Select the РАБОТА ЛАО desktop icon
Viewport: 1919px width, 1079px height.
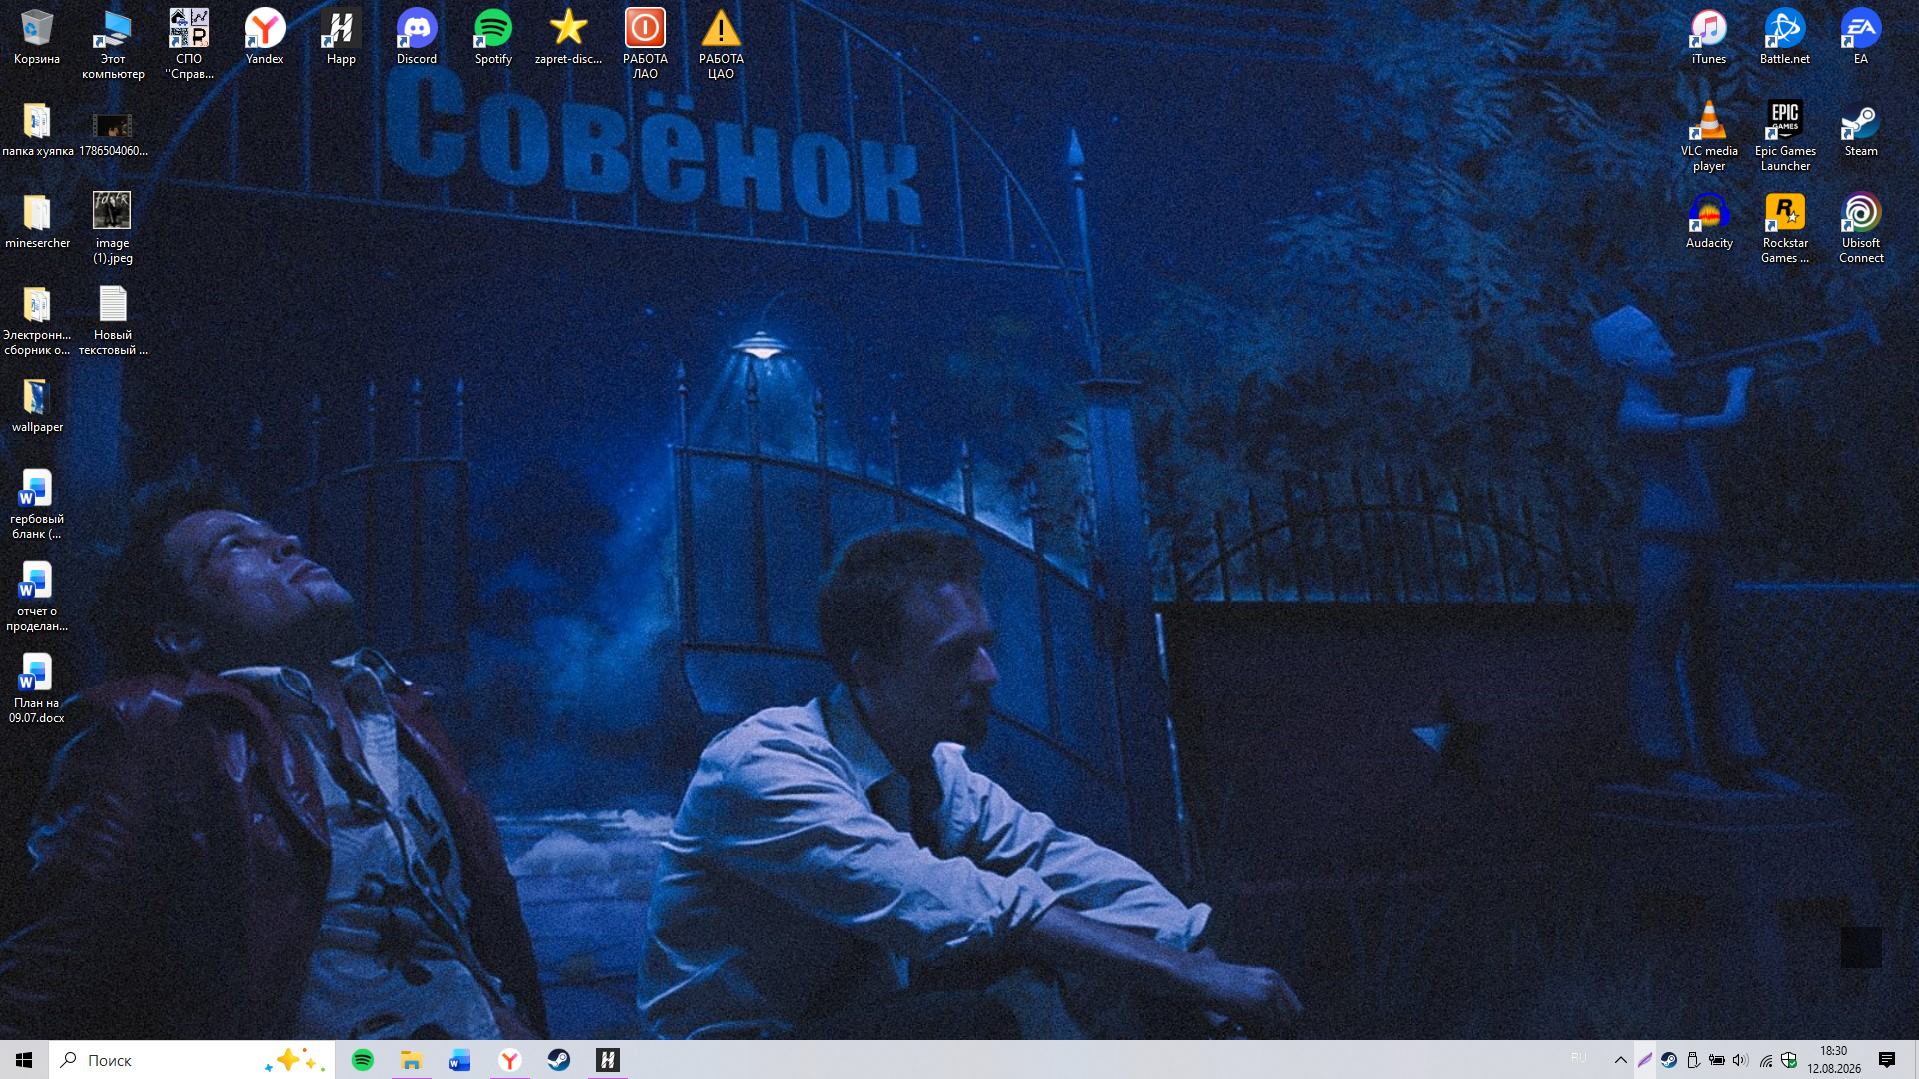pos(645,45)
